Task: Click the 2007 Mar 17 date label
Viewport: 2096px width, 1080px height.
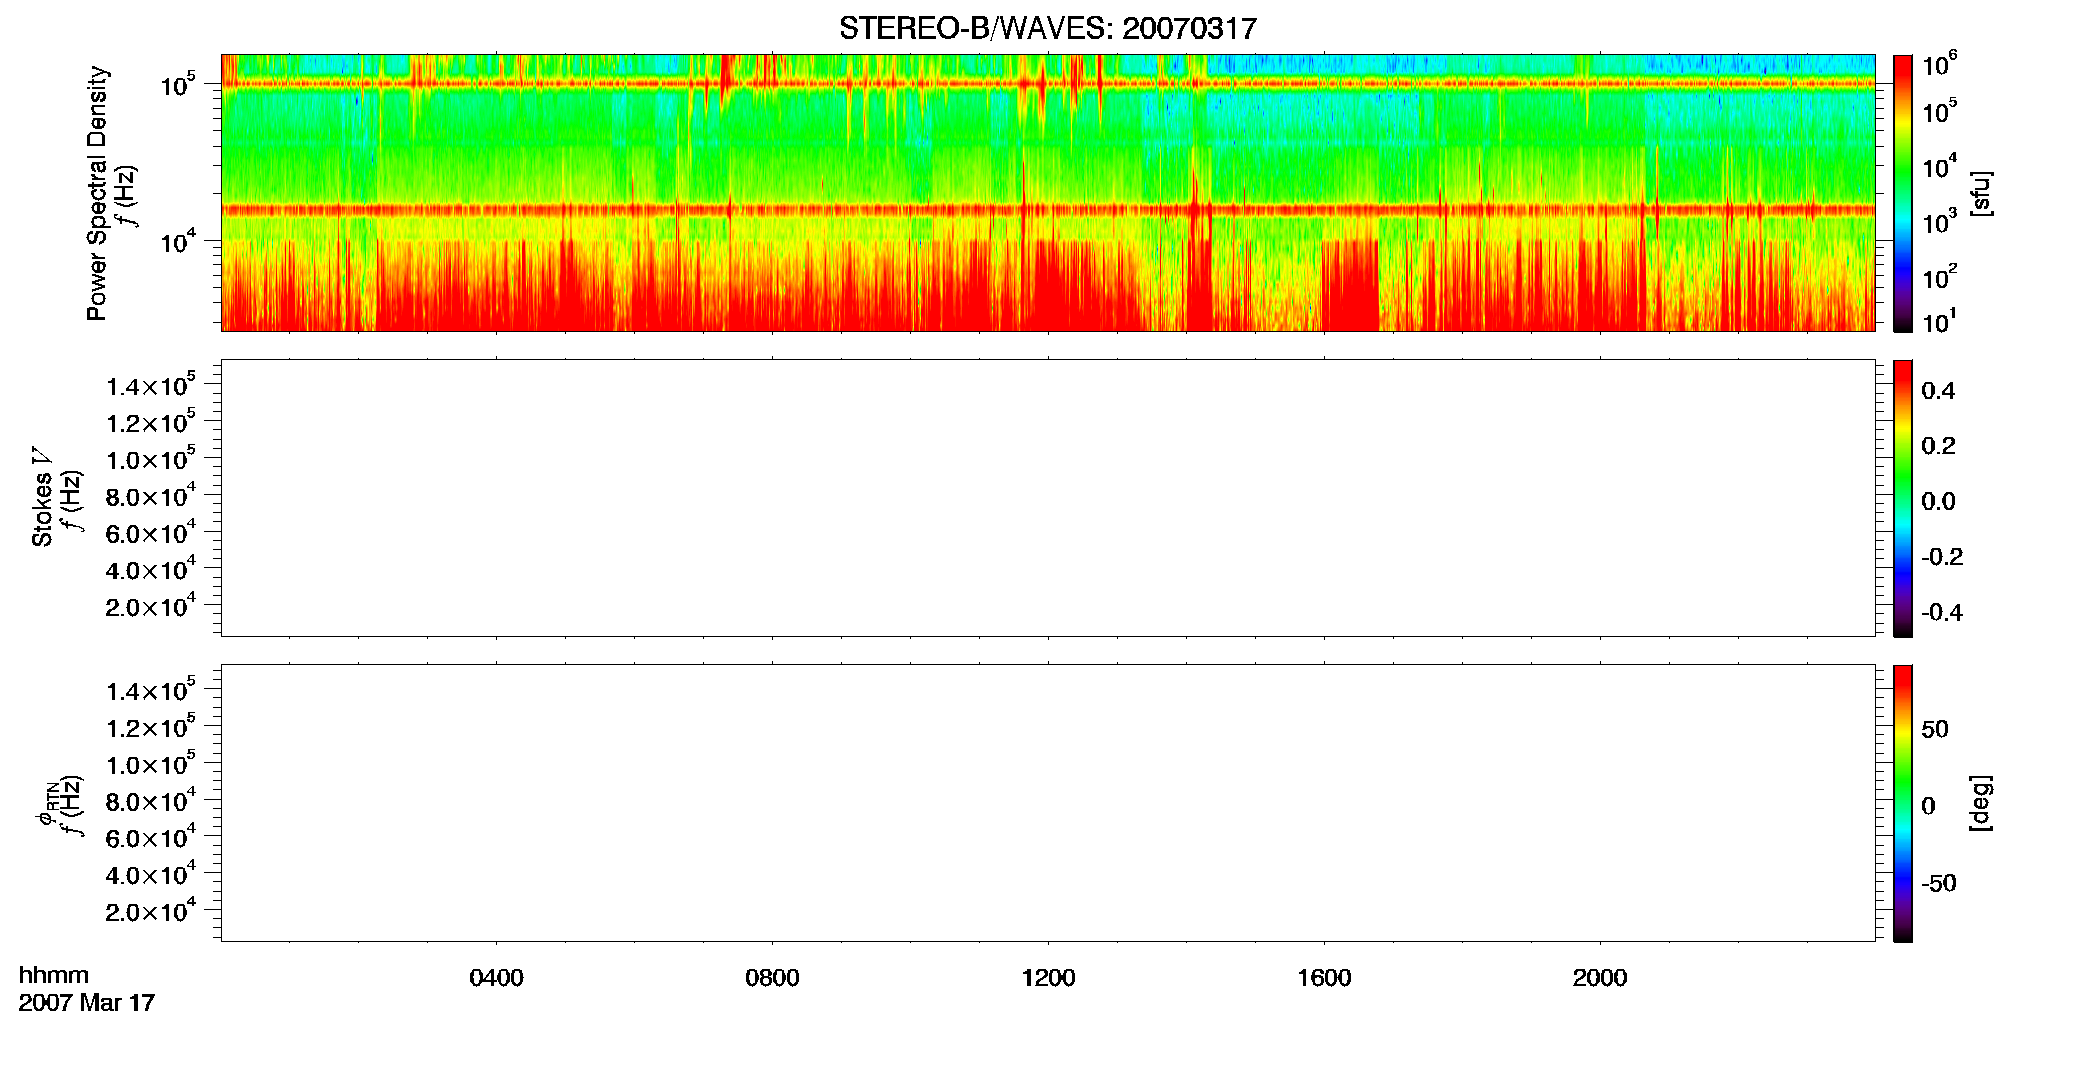Action: click(87, 1003)
